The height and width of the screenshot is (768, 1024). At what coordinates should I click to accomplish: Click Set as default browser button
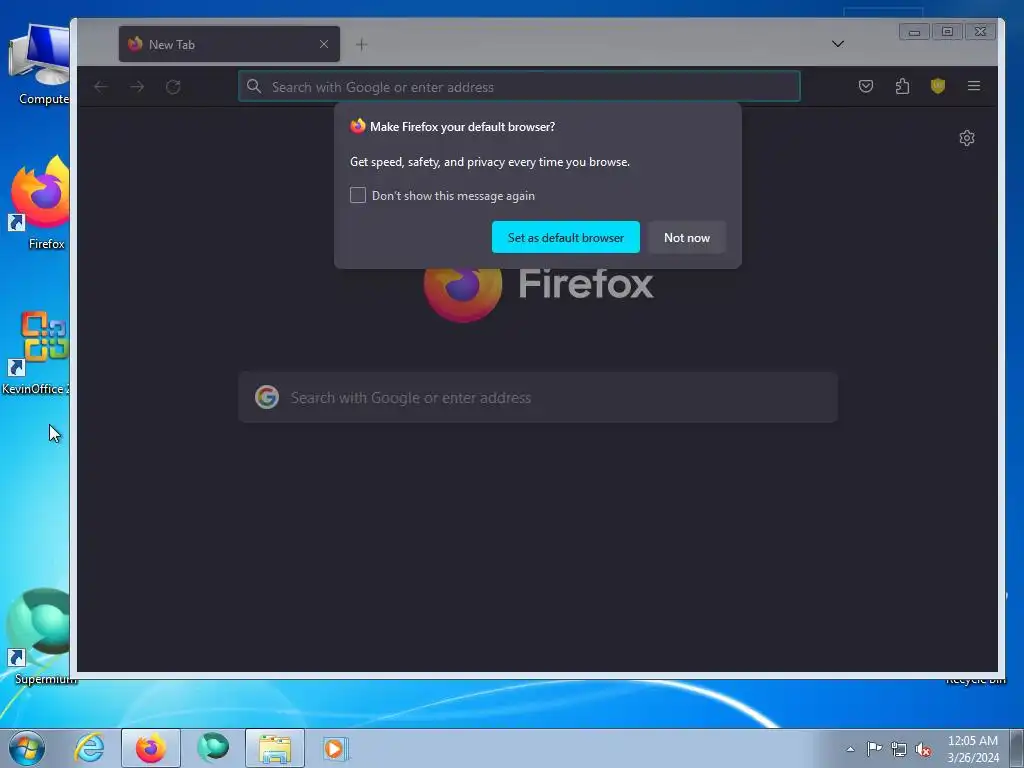566,238
